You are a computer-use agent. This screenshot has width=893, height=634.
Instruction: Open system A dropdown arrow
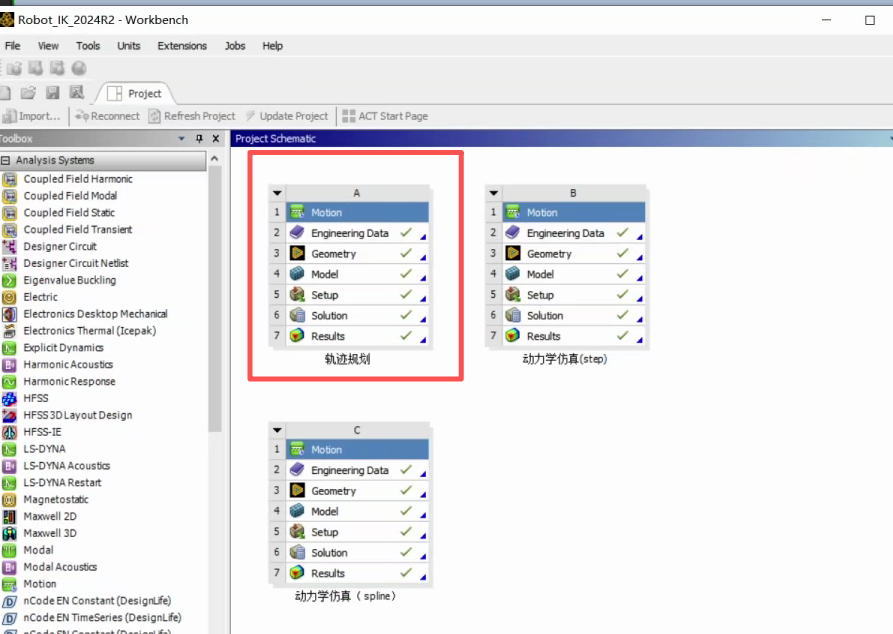277,193
